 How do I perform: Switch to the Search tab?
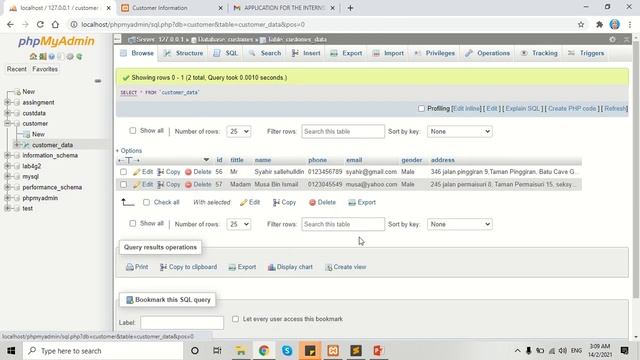coord(265,53)
